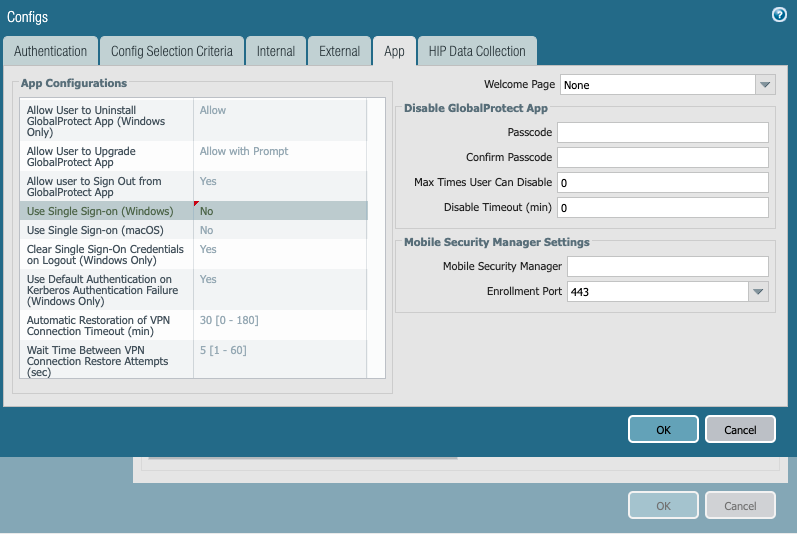Open the help icon in Configs dialog
The image size is (797, 534).
pos(779,15)
